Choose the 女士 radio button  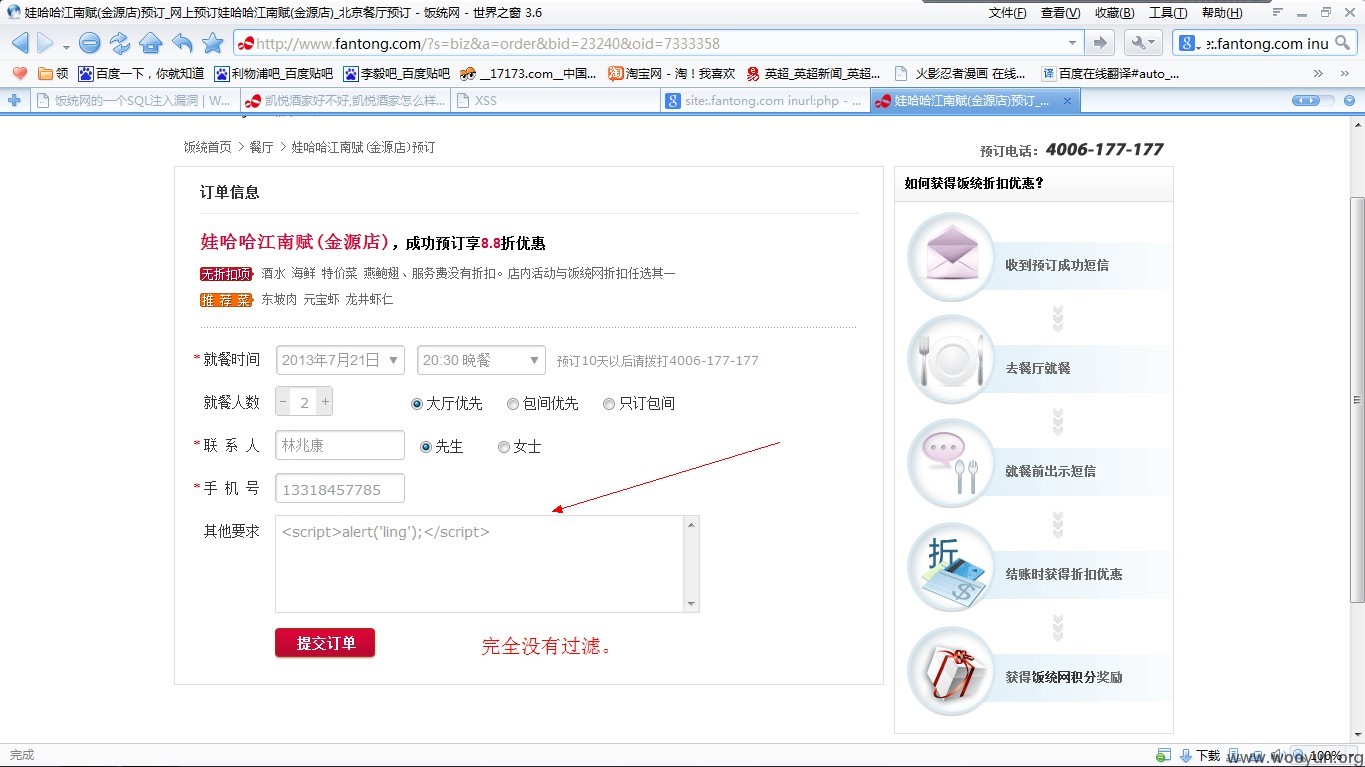pyautogui.click(x=504, y=447)
